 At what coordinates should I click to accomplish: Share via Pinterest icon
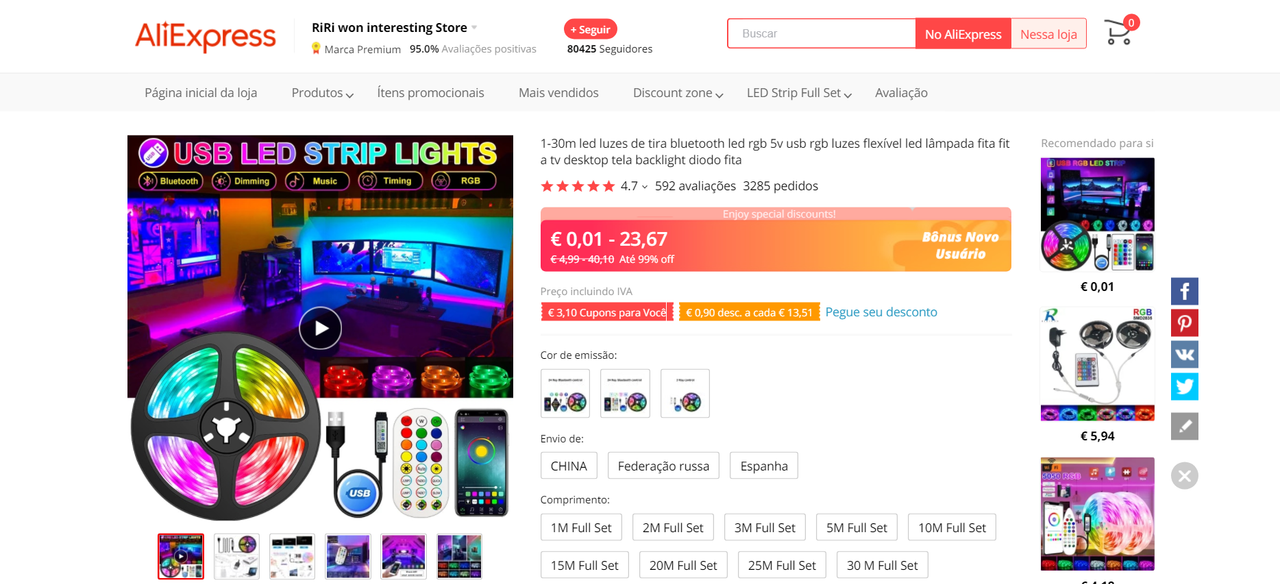[1185, 323]
